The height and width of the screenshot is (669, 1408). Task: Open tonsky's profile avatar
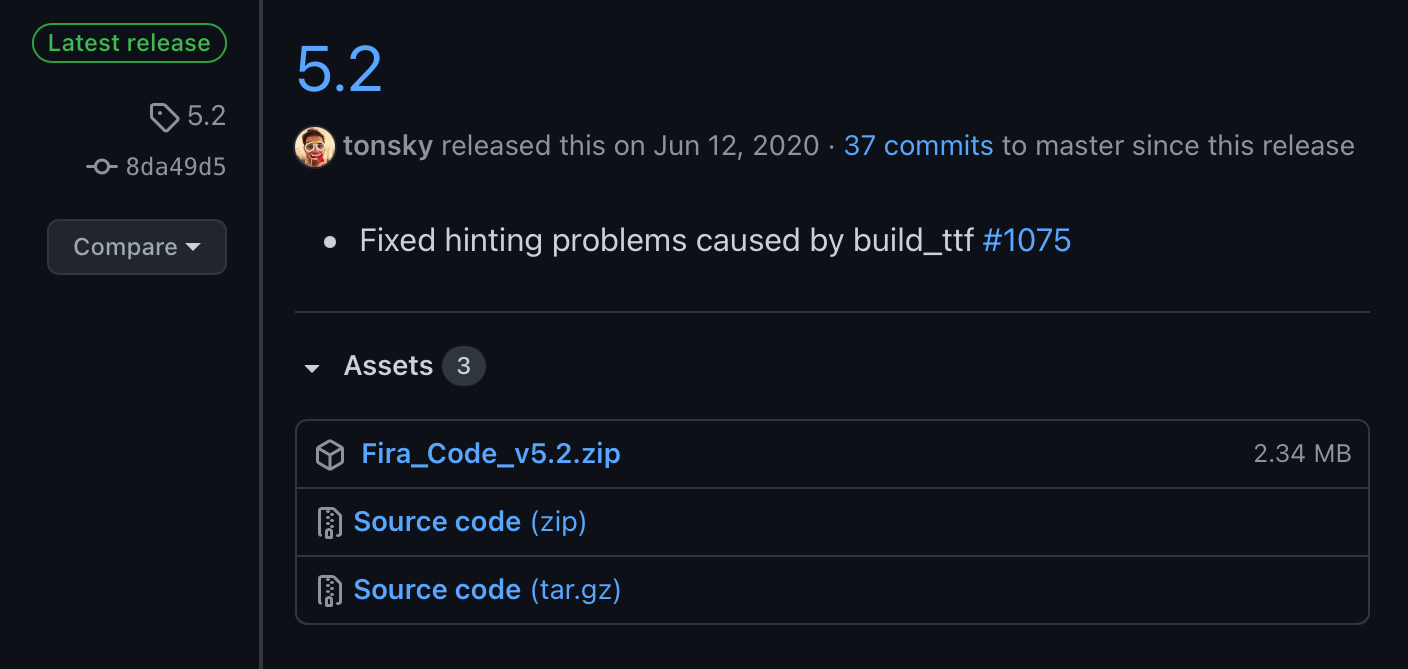(x=313, y=146)
